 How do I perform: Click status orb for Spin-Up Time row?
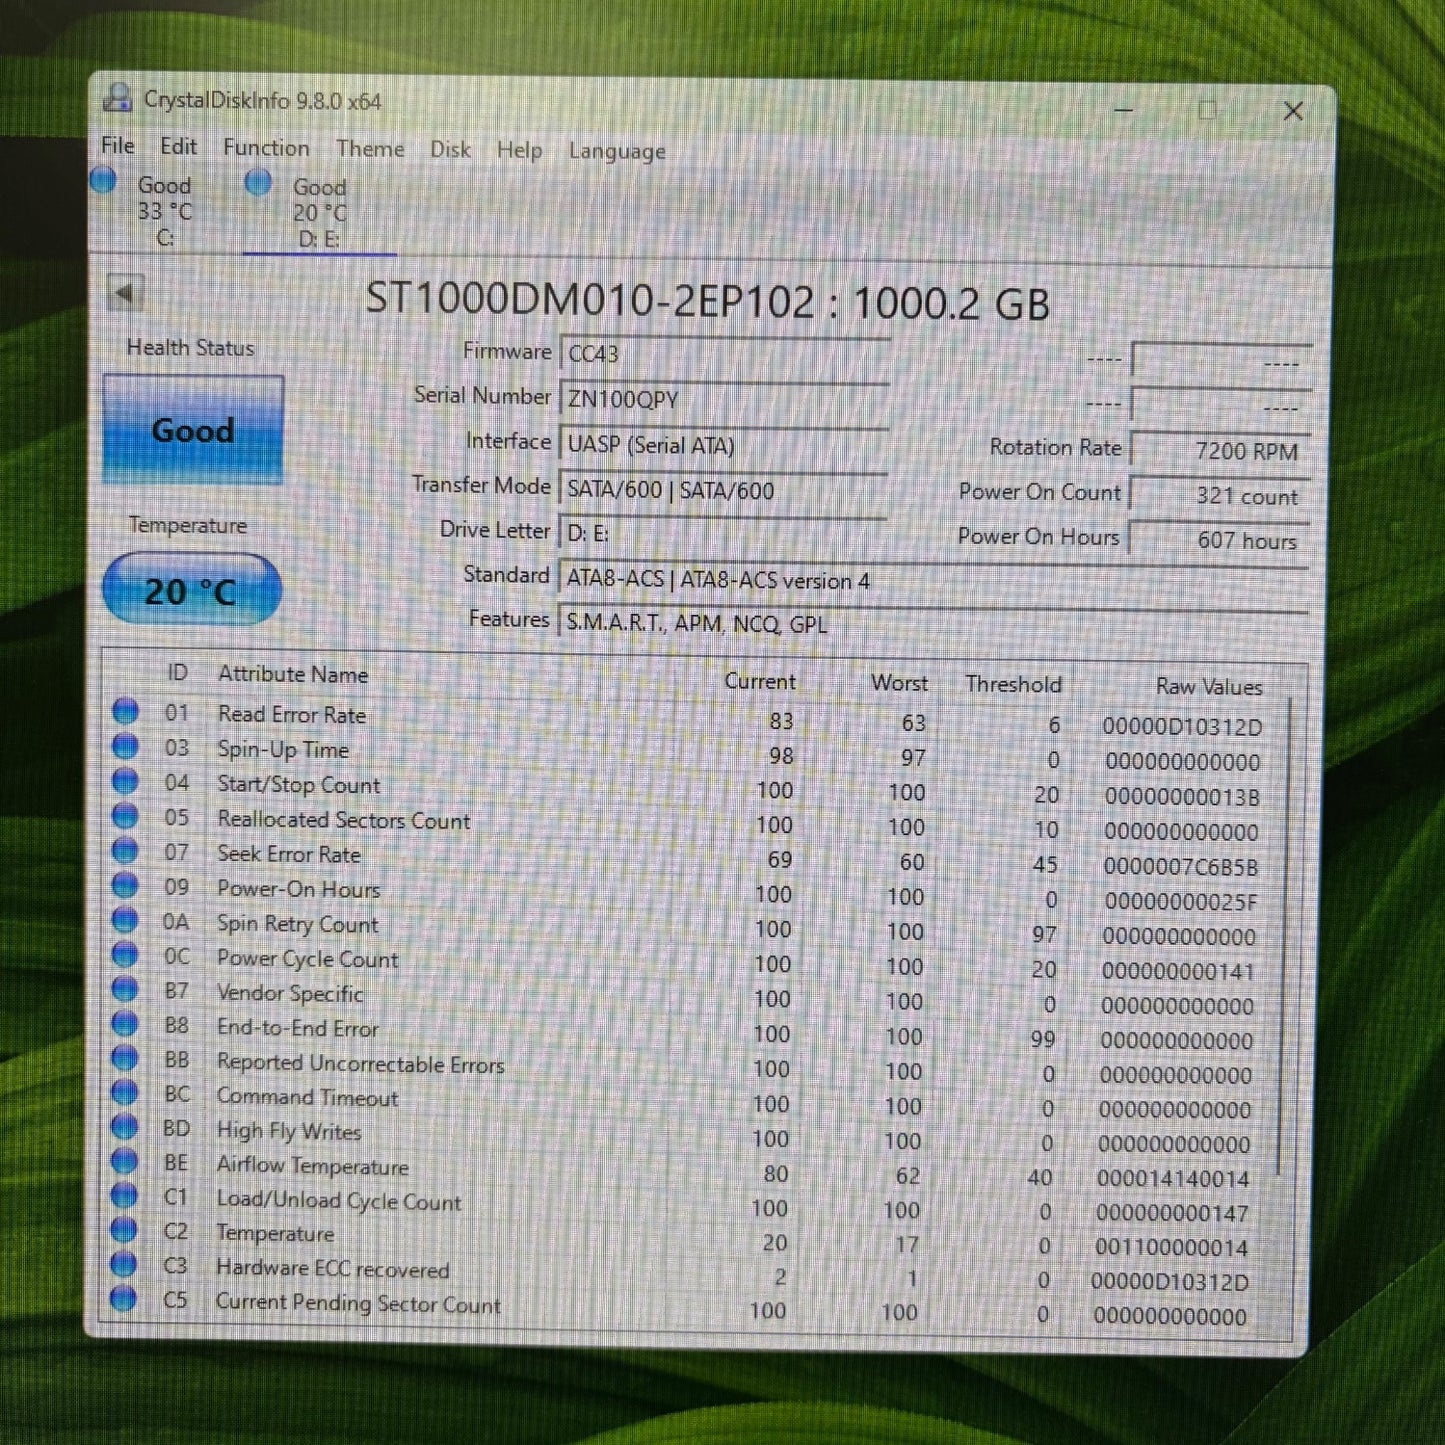pyautogui.click(x=125, y=745)
